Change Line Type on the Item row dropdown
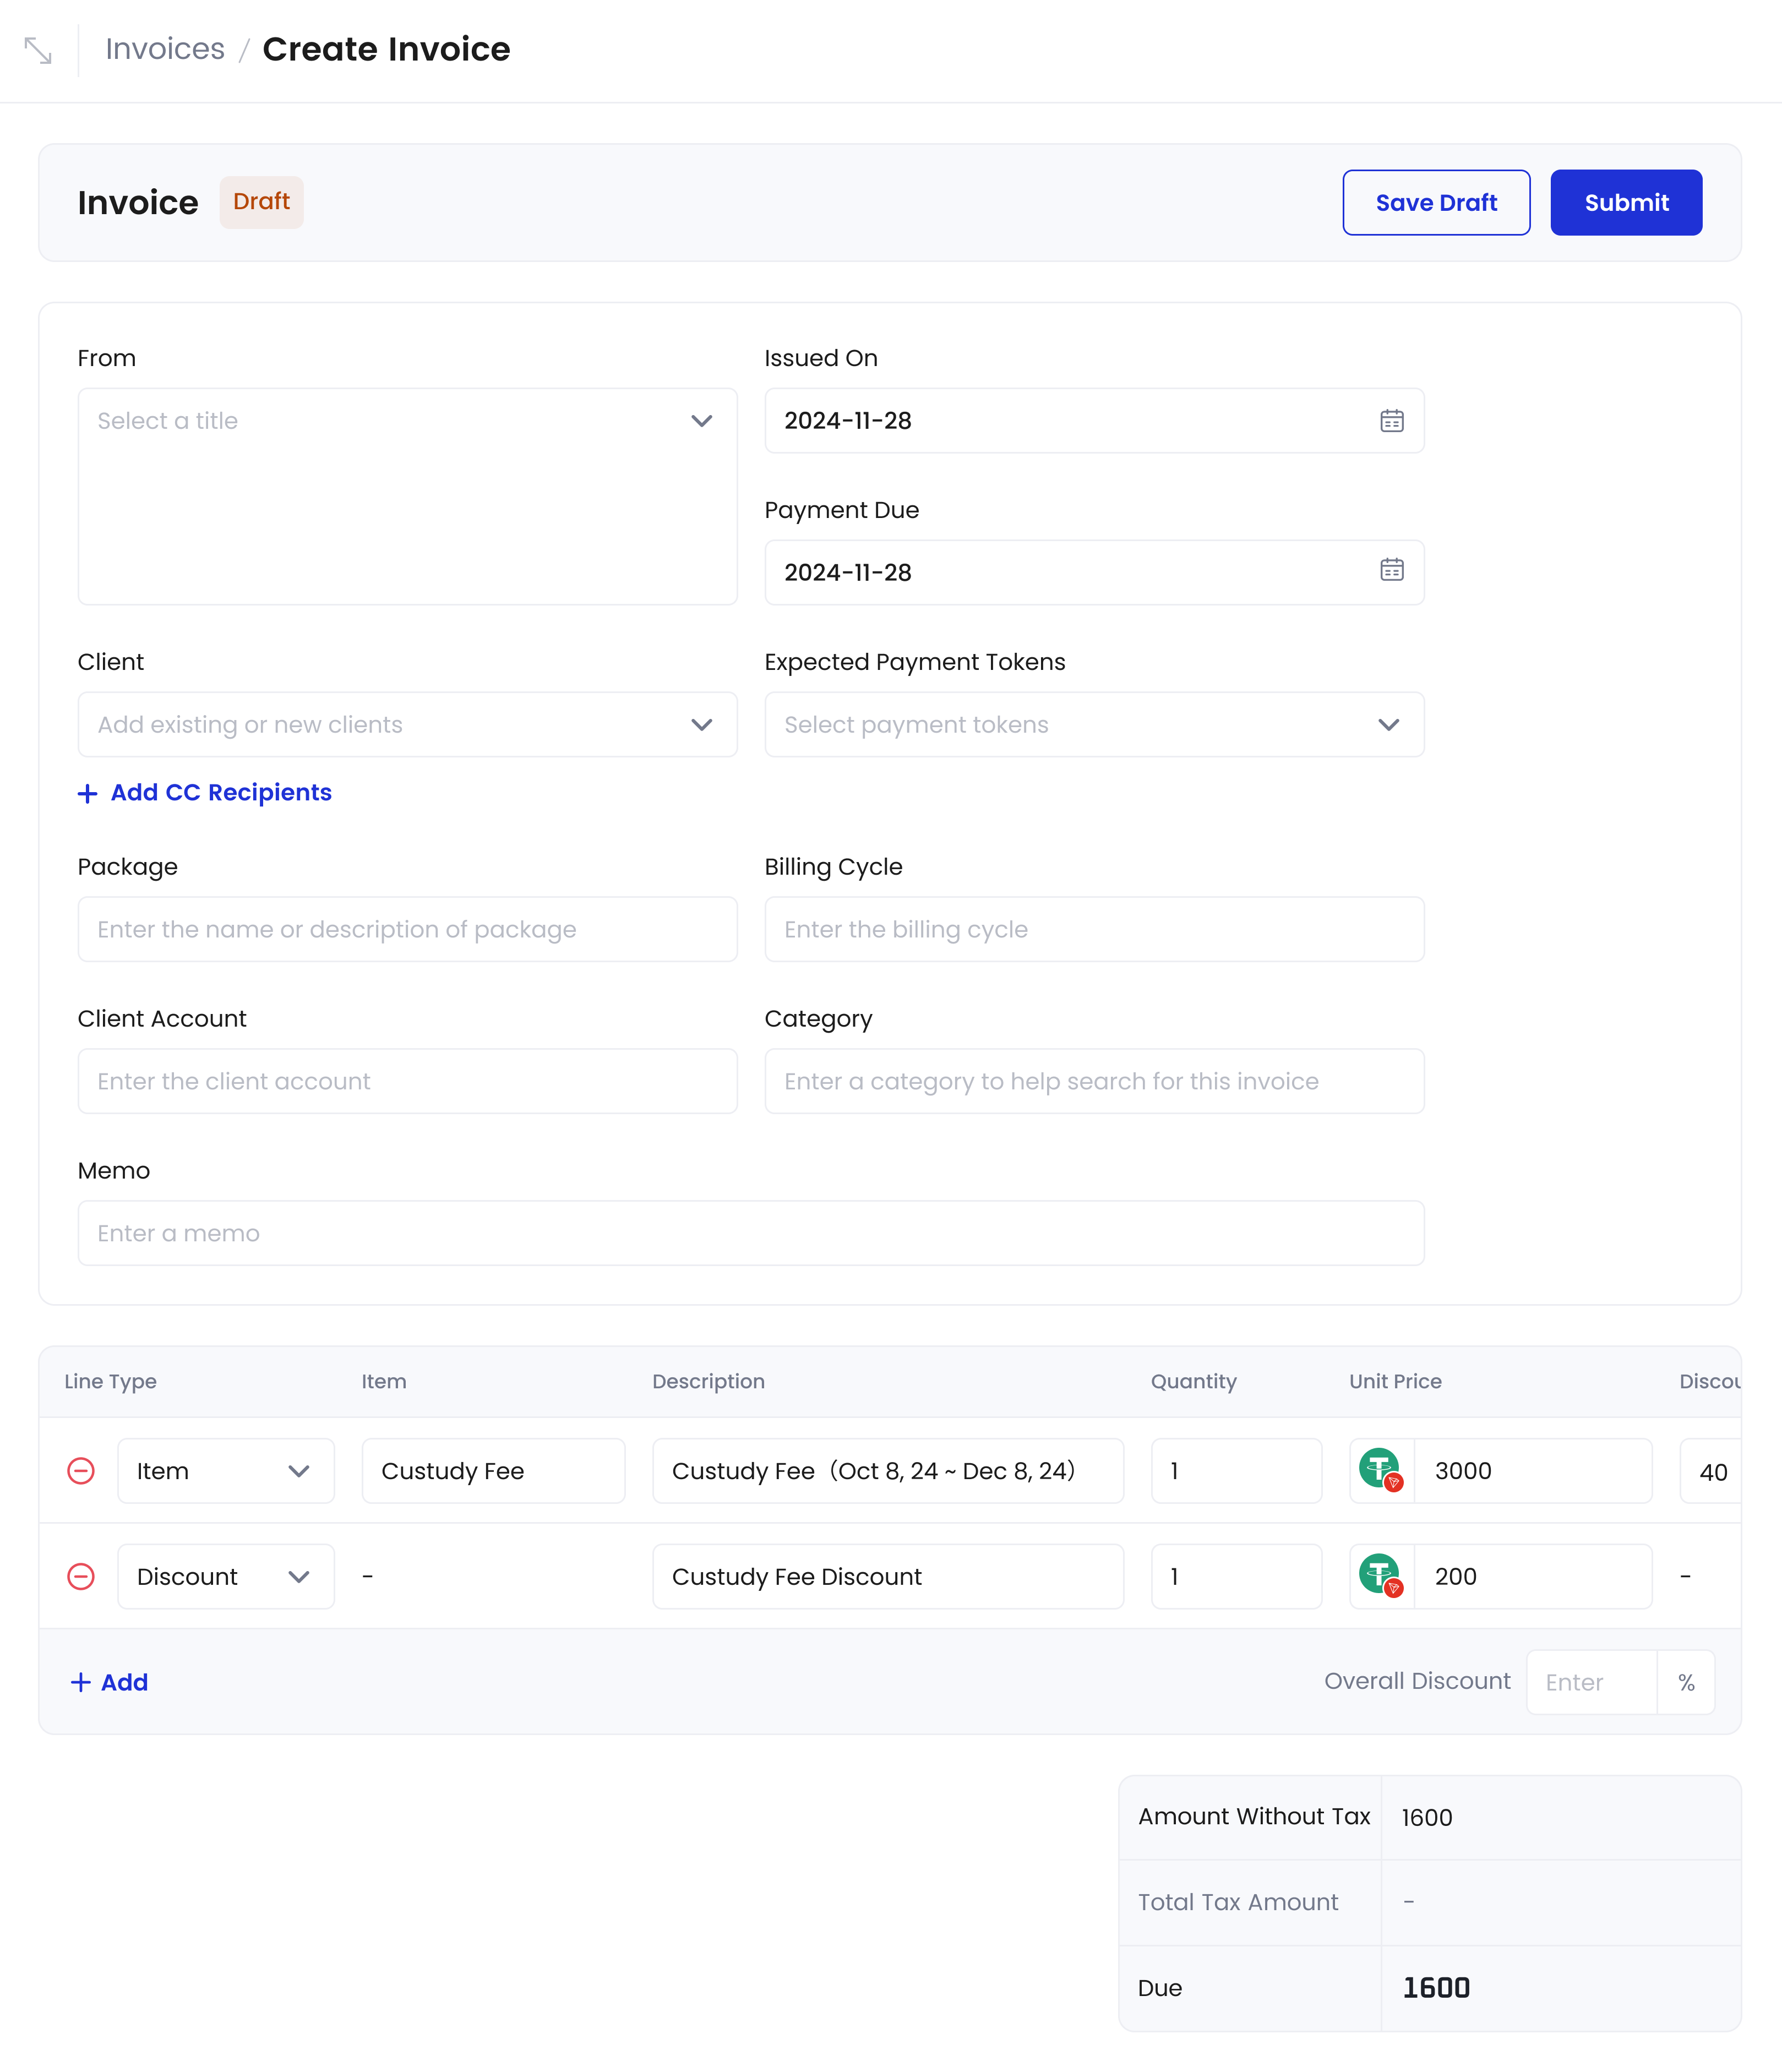Image resolution: width=1782 pixels, height=2072 pixels. [225, 1470]
